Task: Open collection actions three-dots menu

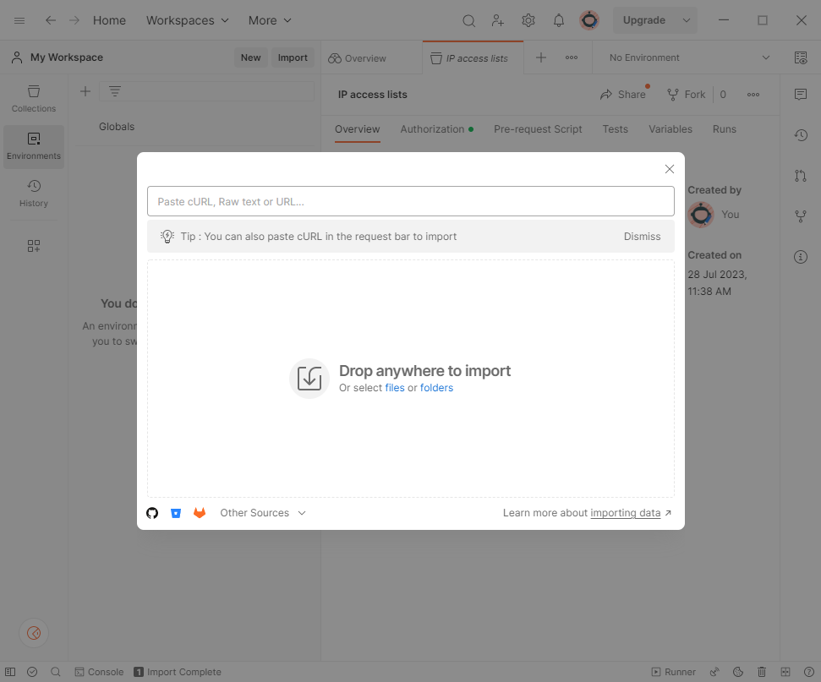Action: point(753,95)
